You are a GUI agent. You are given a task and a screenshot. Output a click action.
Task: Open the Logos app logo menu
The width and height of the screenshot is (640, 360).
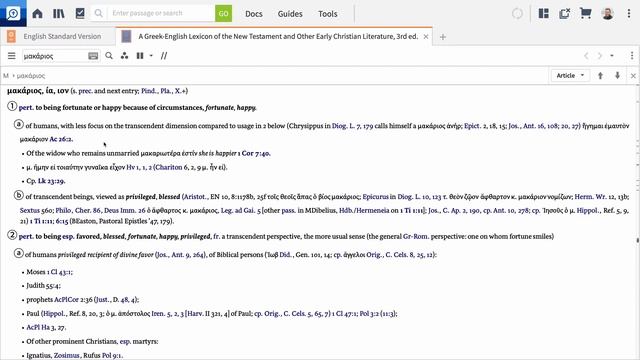pos(13,13)
